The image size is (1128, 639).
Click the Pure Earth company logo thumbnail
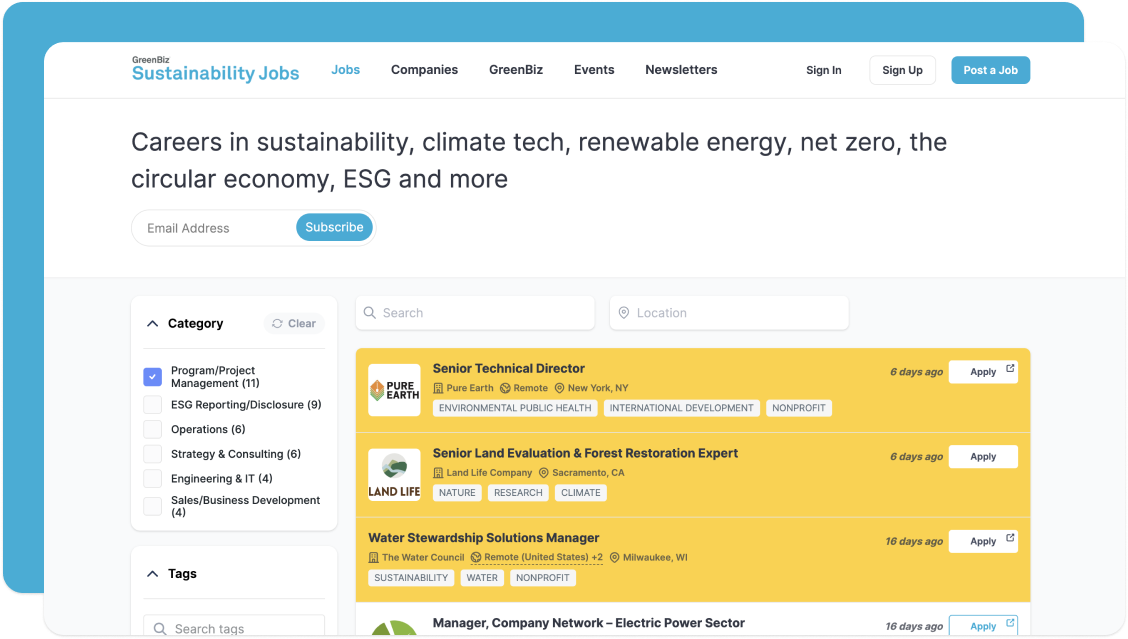coord(394,388)
